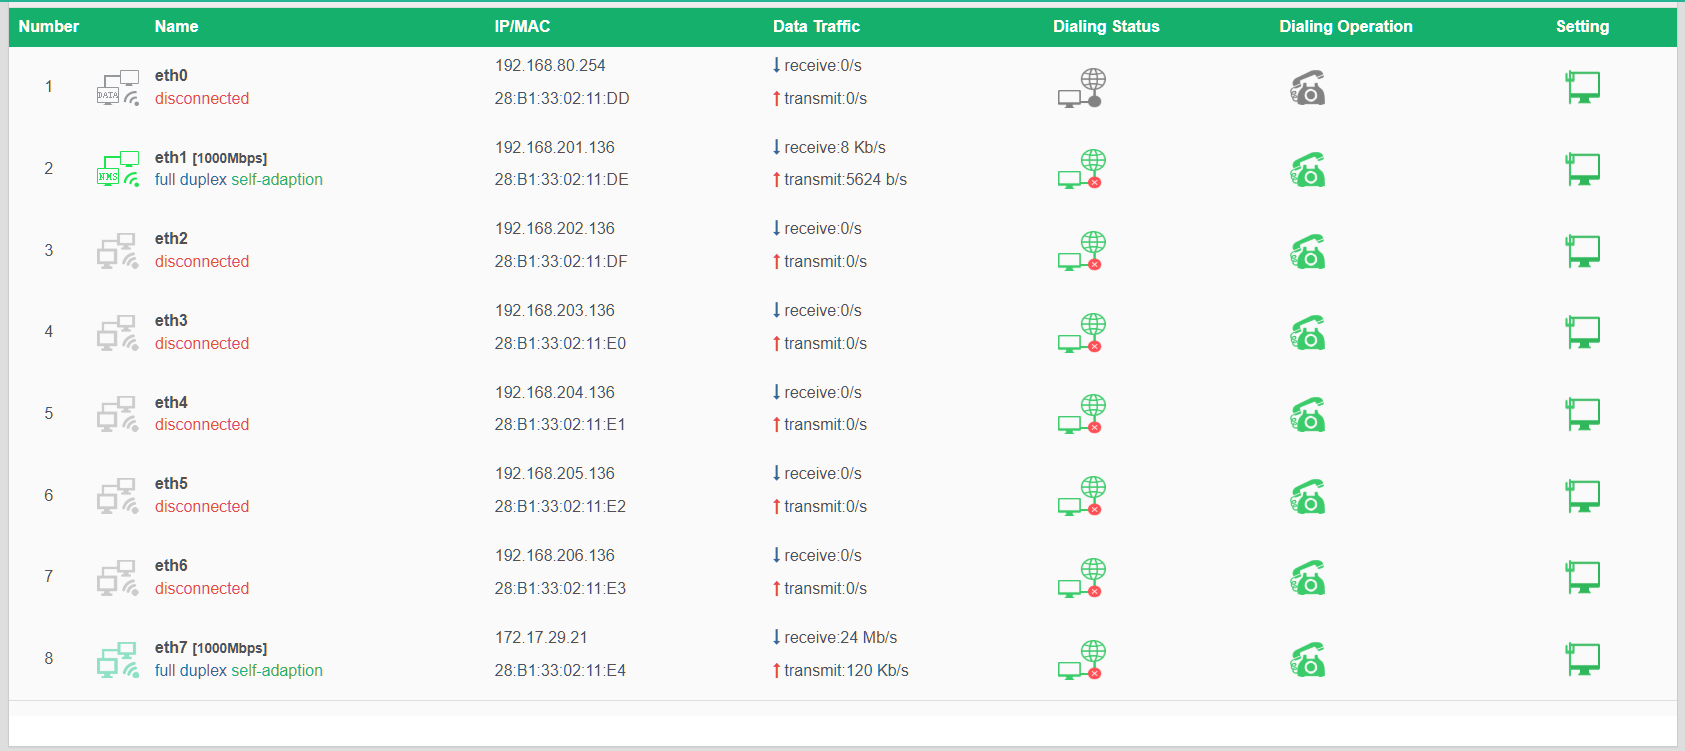Dial using the eth6 phone icon
This screenshot has width=1685, height=751.
tap(1307, 578)
